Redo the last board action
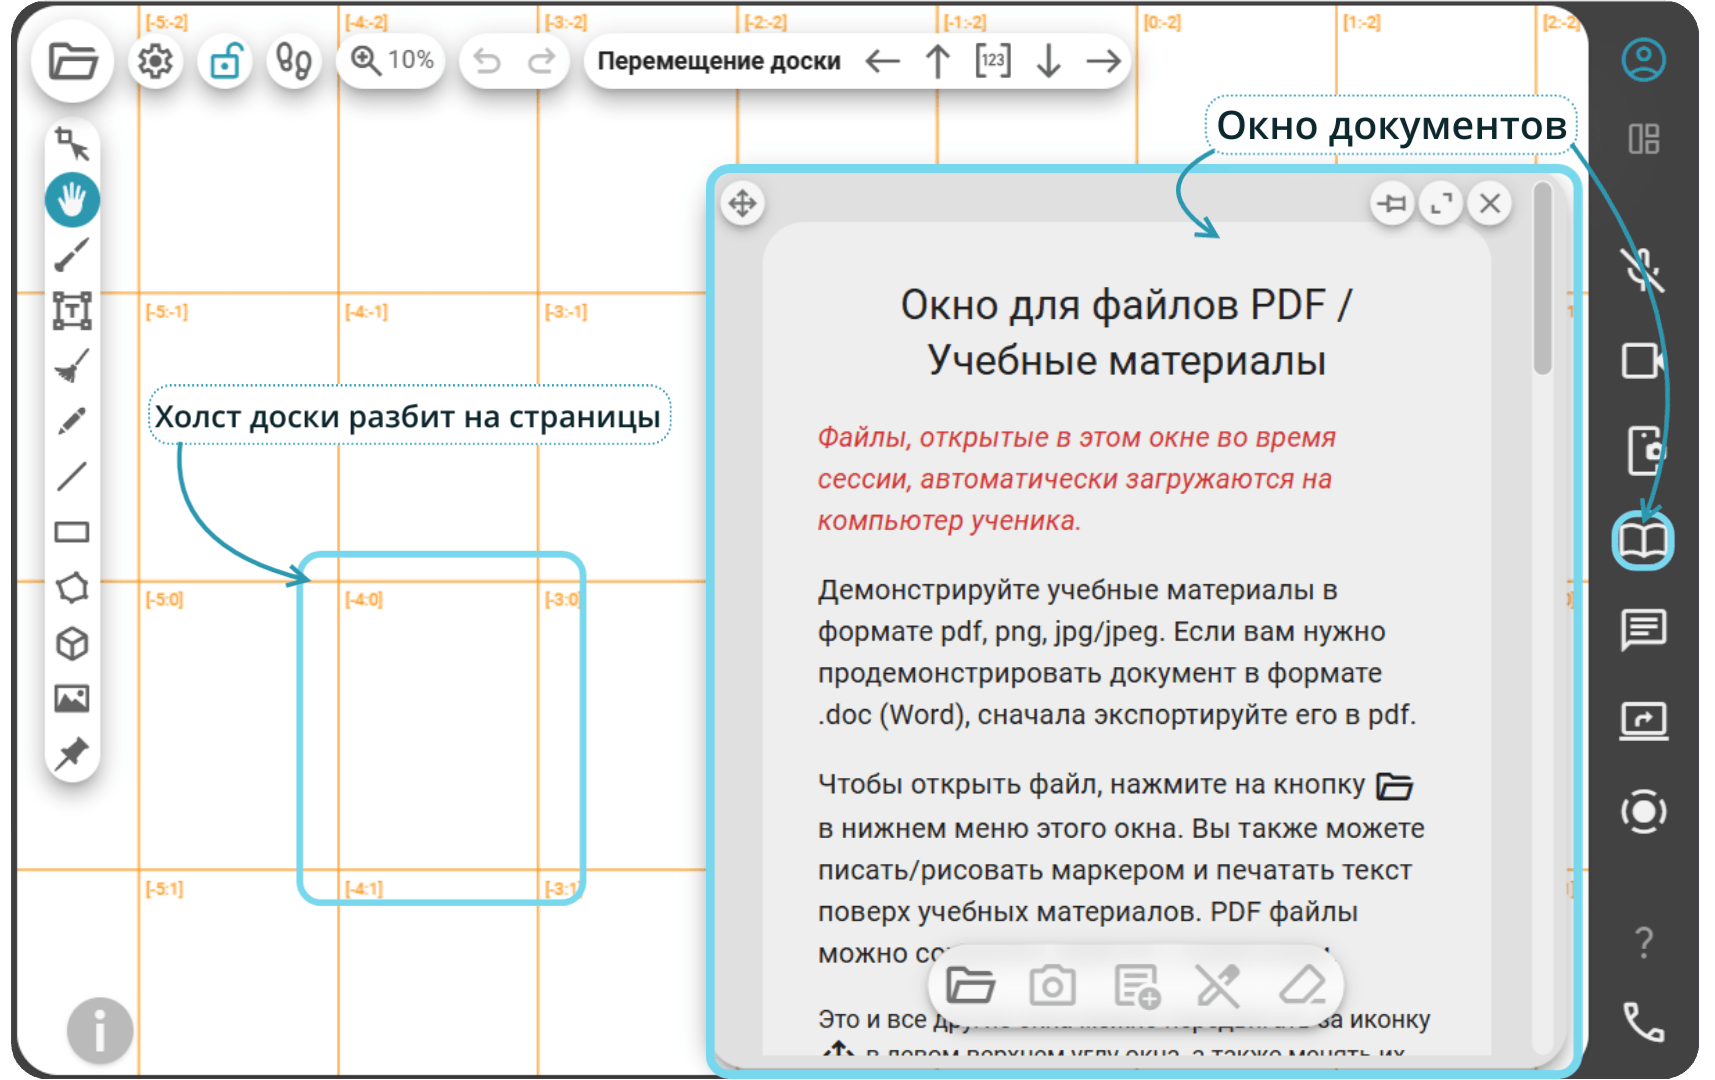This screenshot has width=1715, height=1080. [542, 61]
